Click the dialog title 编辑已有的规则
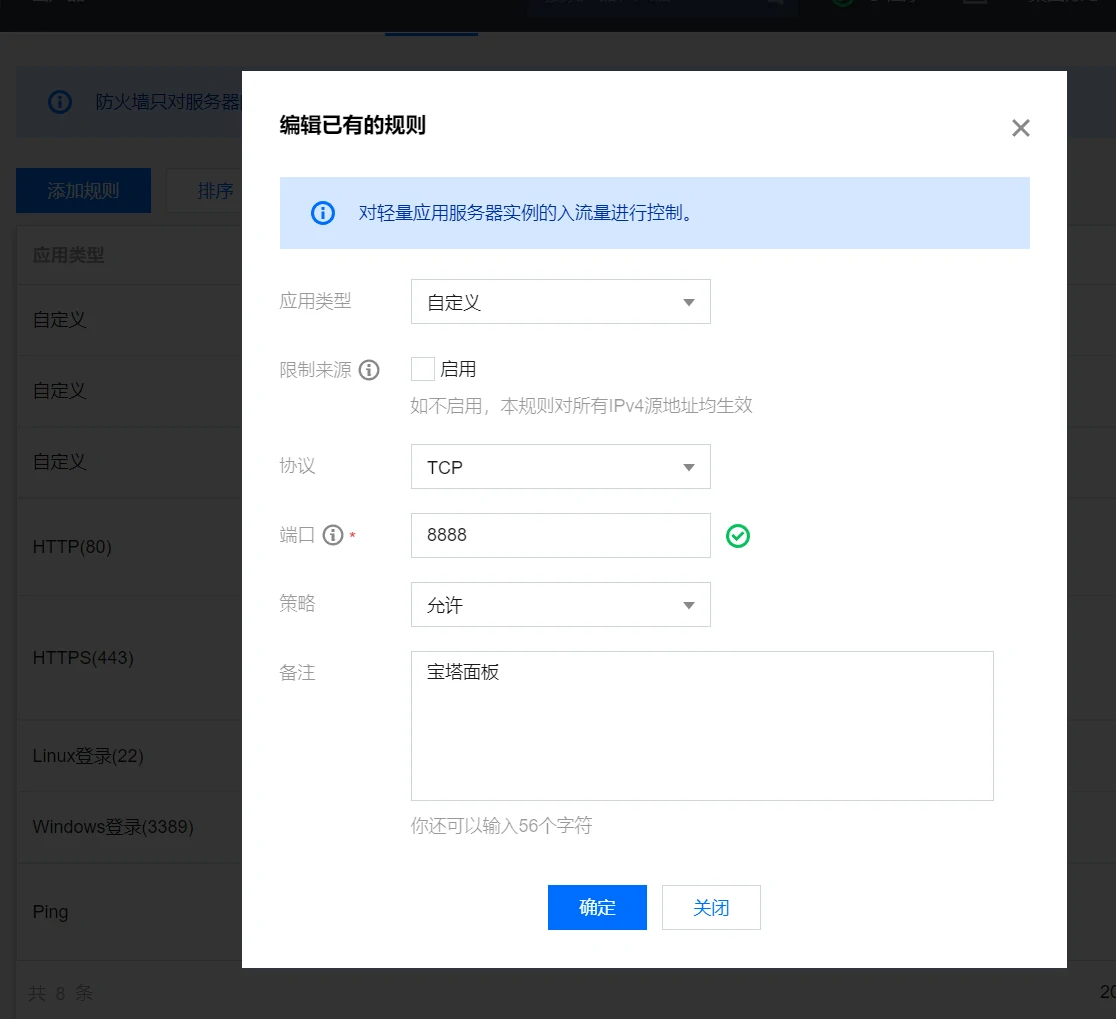Viewport: 1116px width, 1019px height. (352, 125)
